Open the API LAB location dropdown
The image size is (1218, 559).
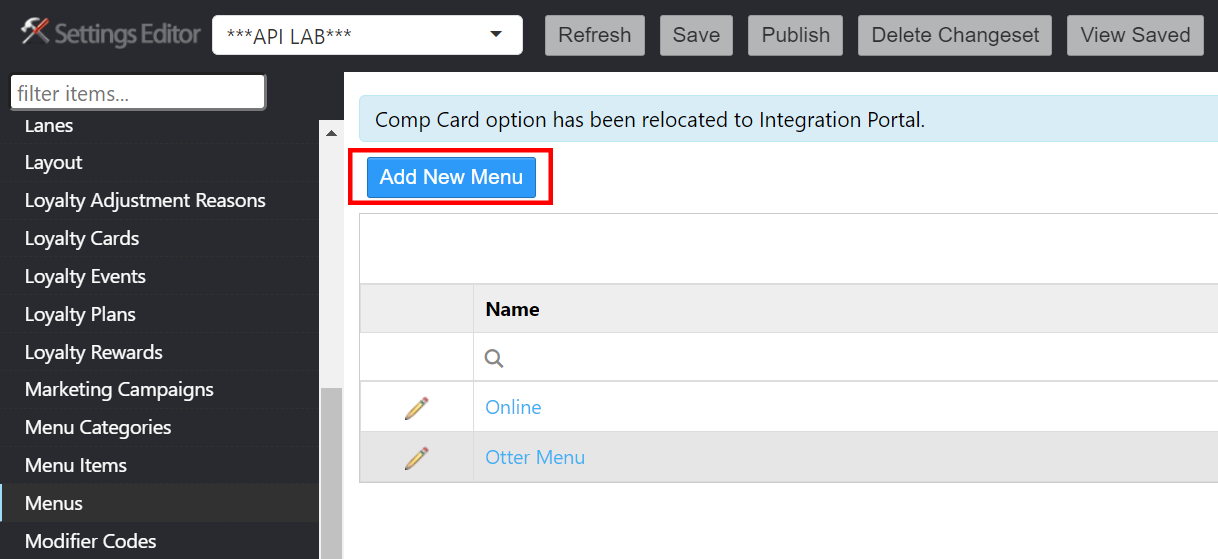click(x=367, y=36)
